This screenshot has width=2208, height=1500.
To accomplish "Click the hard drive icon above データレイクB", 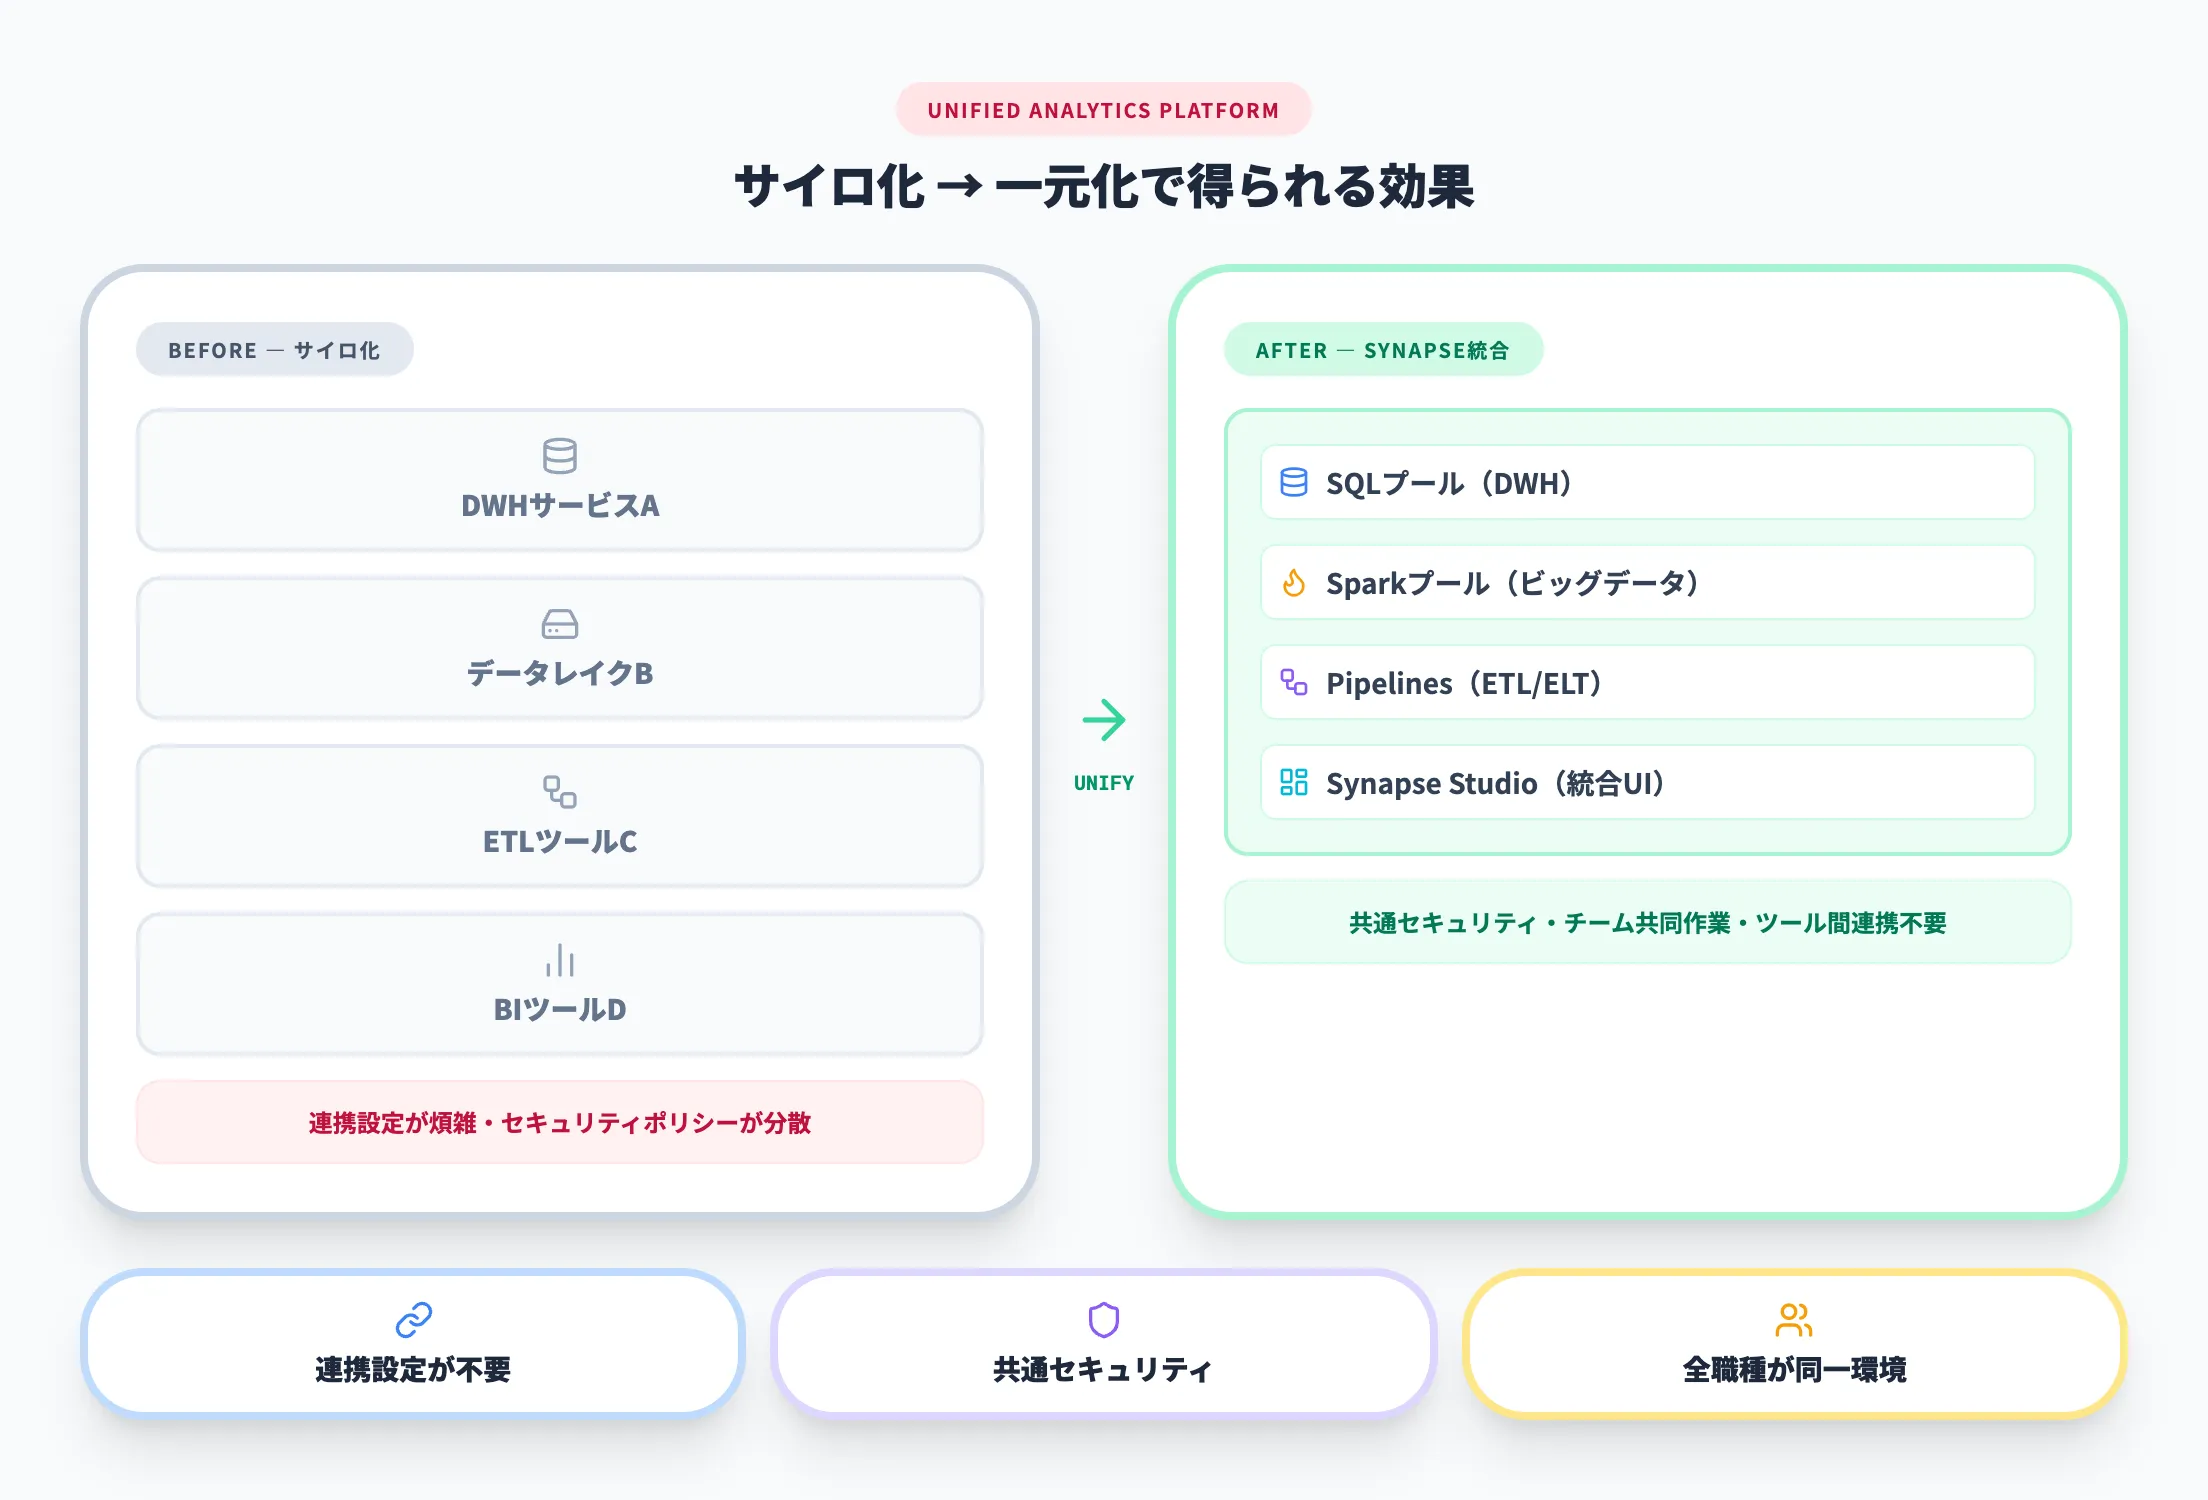I will [560, 624].
